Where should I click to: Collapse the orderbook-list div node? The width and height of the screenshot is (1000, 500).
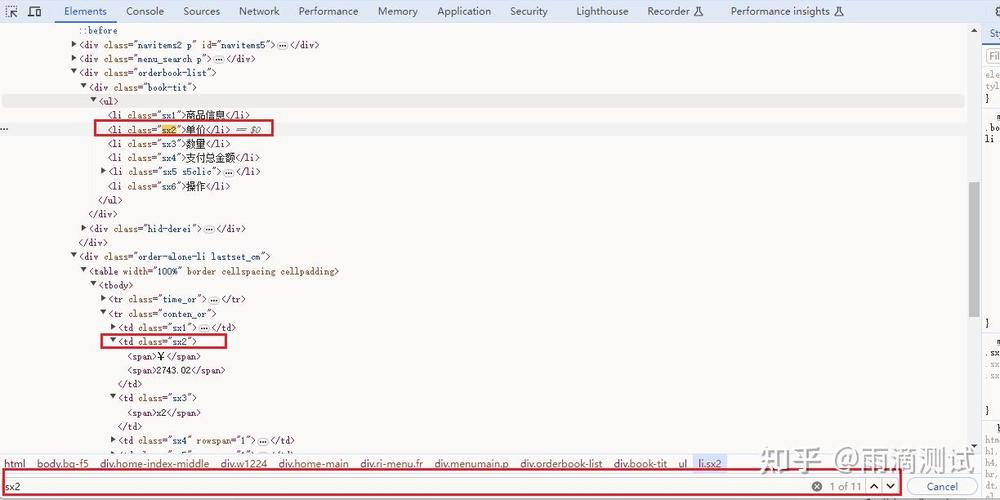(x=74, y=73)
